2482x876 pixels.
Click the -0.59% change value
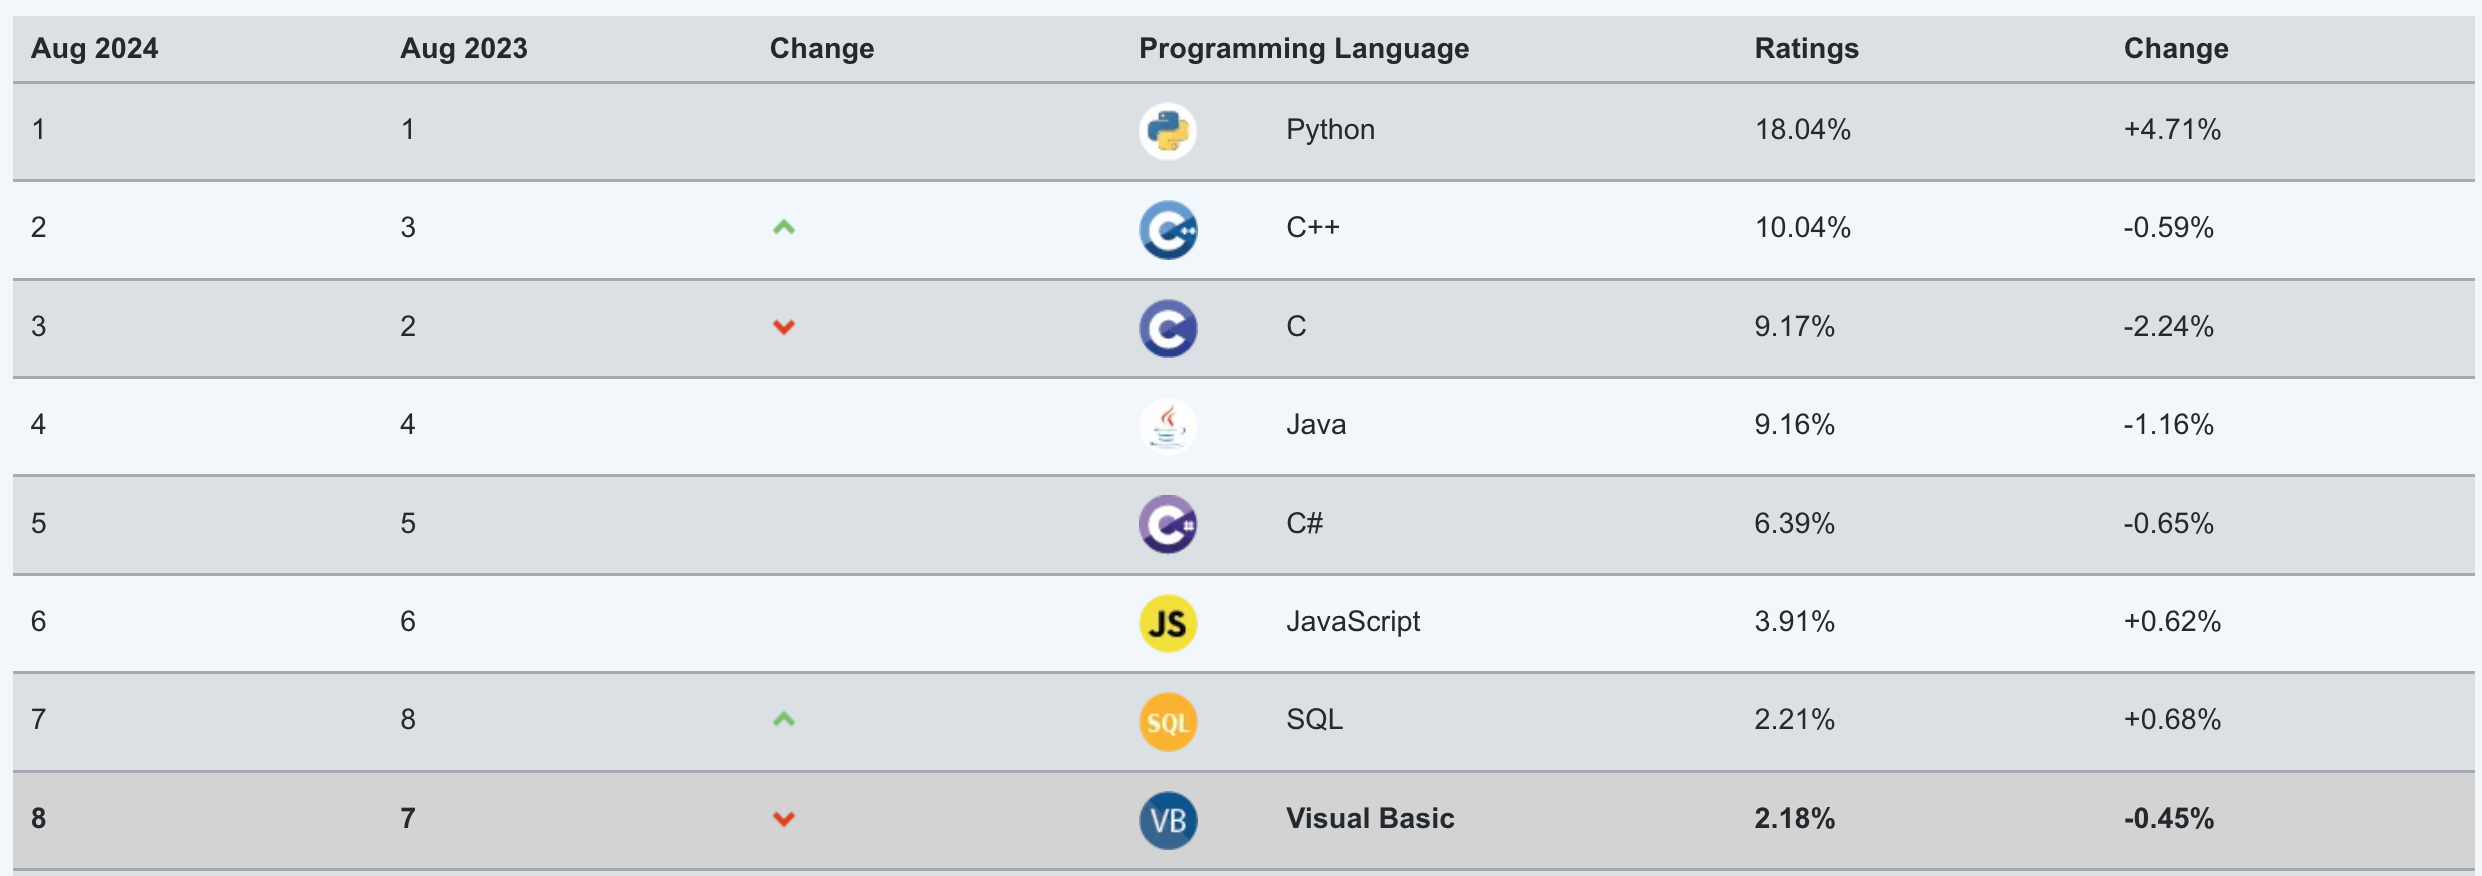2169,227
